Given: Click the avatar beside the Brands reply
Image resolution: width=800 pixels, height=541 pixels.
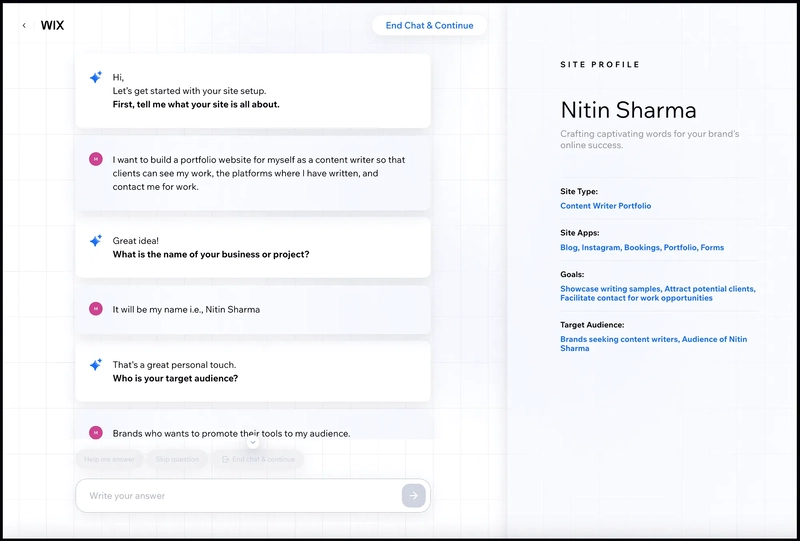Looking at the screenshot, I should pyautogui.click(x=96, y=433).
